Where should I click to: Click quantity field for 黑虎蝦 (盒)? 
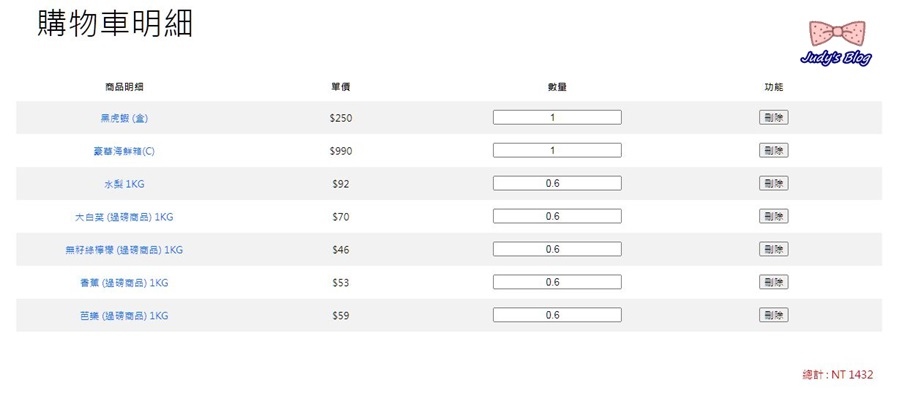coord(557,118)
